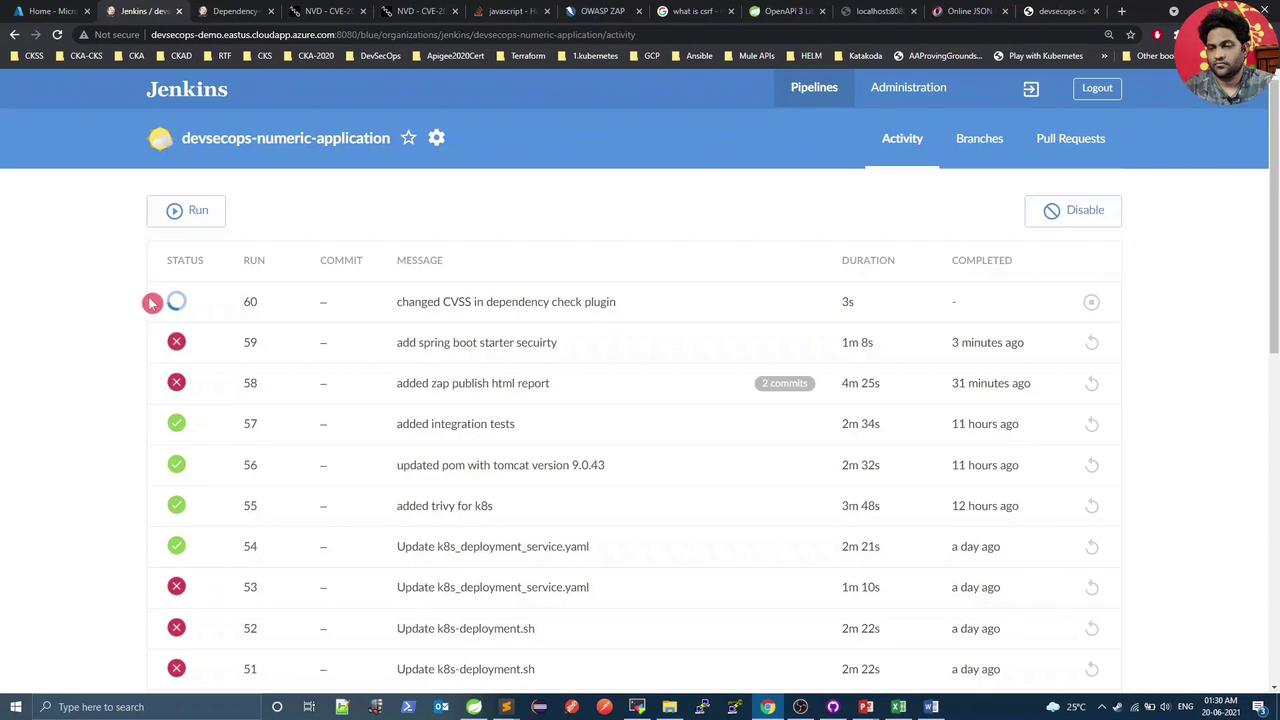
Task: Click the '2 commits' badge on run 58
Action: (785, 383)
